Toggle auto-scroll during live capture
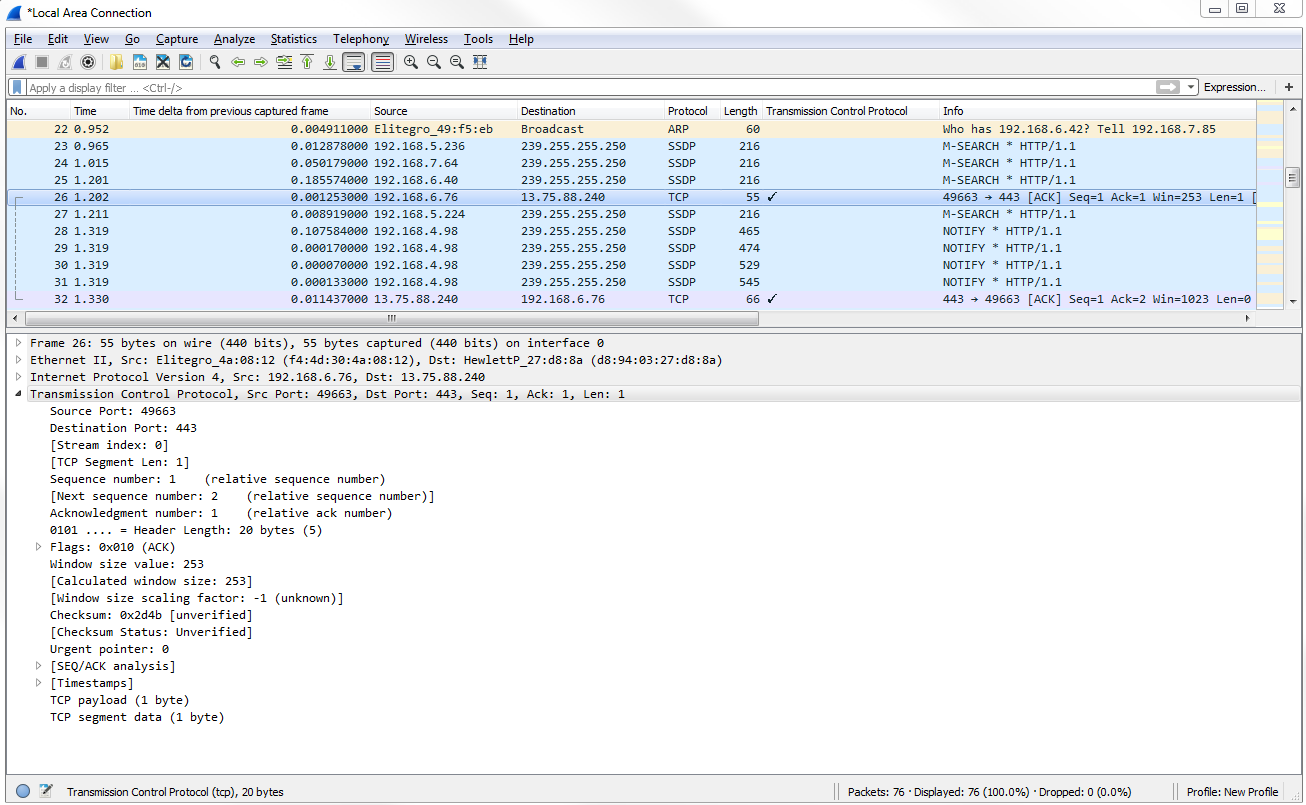This screenshot has width=1306, height=805. click(x=353, y=62)
